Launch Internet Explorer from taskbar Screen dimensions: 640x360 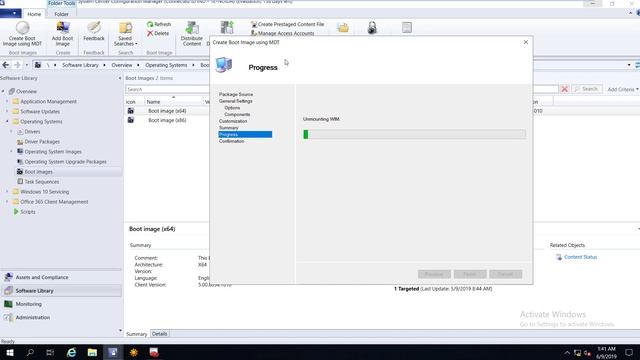point(71,352)
